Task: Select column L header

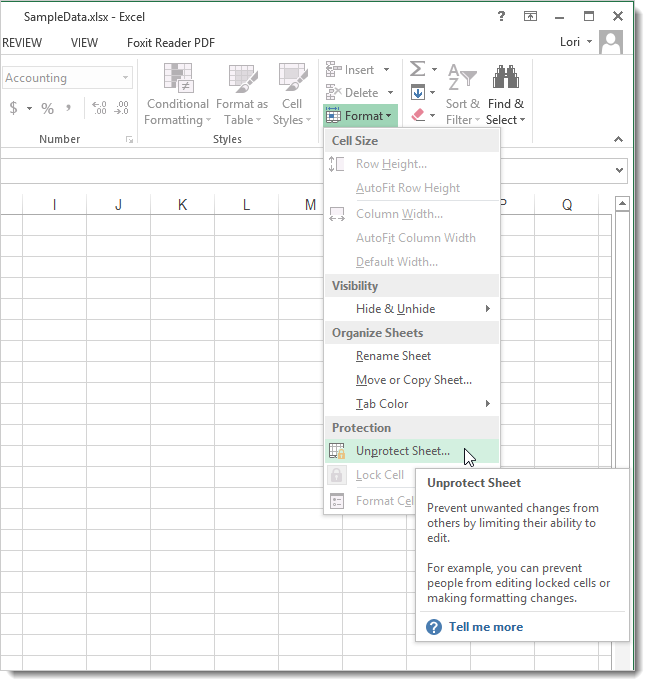Action: tap(246, 204)
